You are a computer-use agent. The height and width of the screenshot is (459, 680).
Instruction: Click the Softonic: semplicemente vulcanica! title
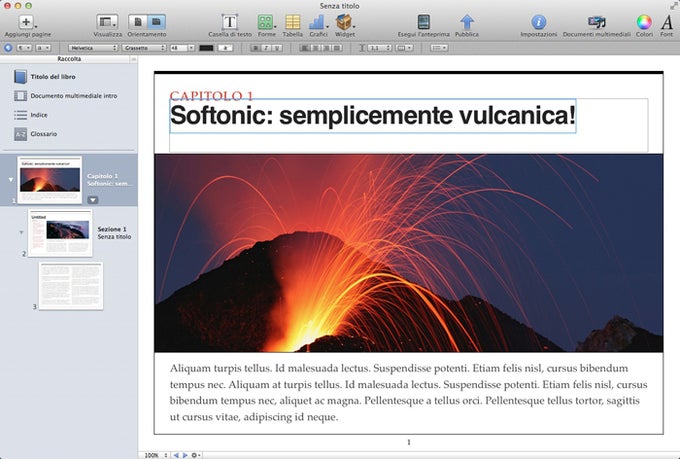pos(373,115)
